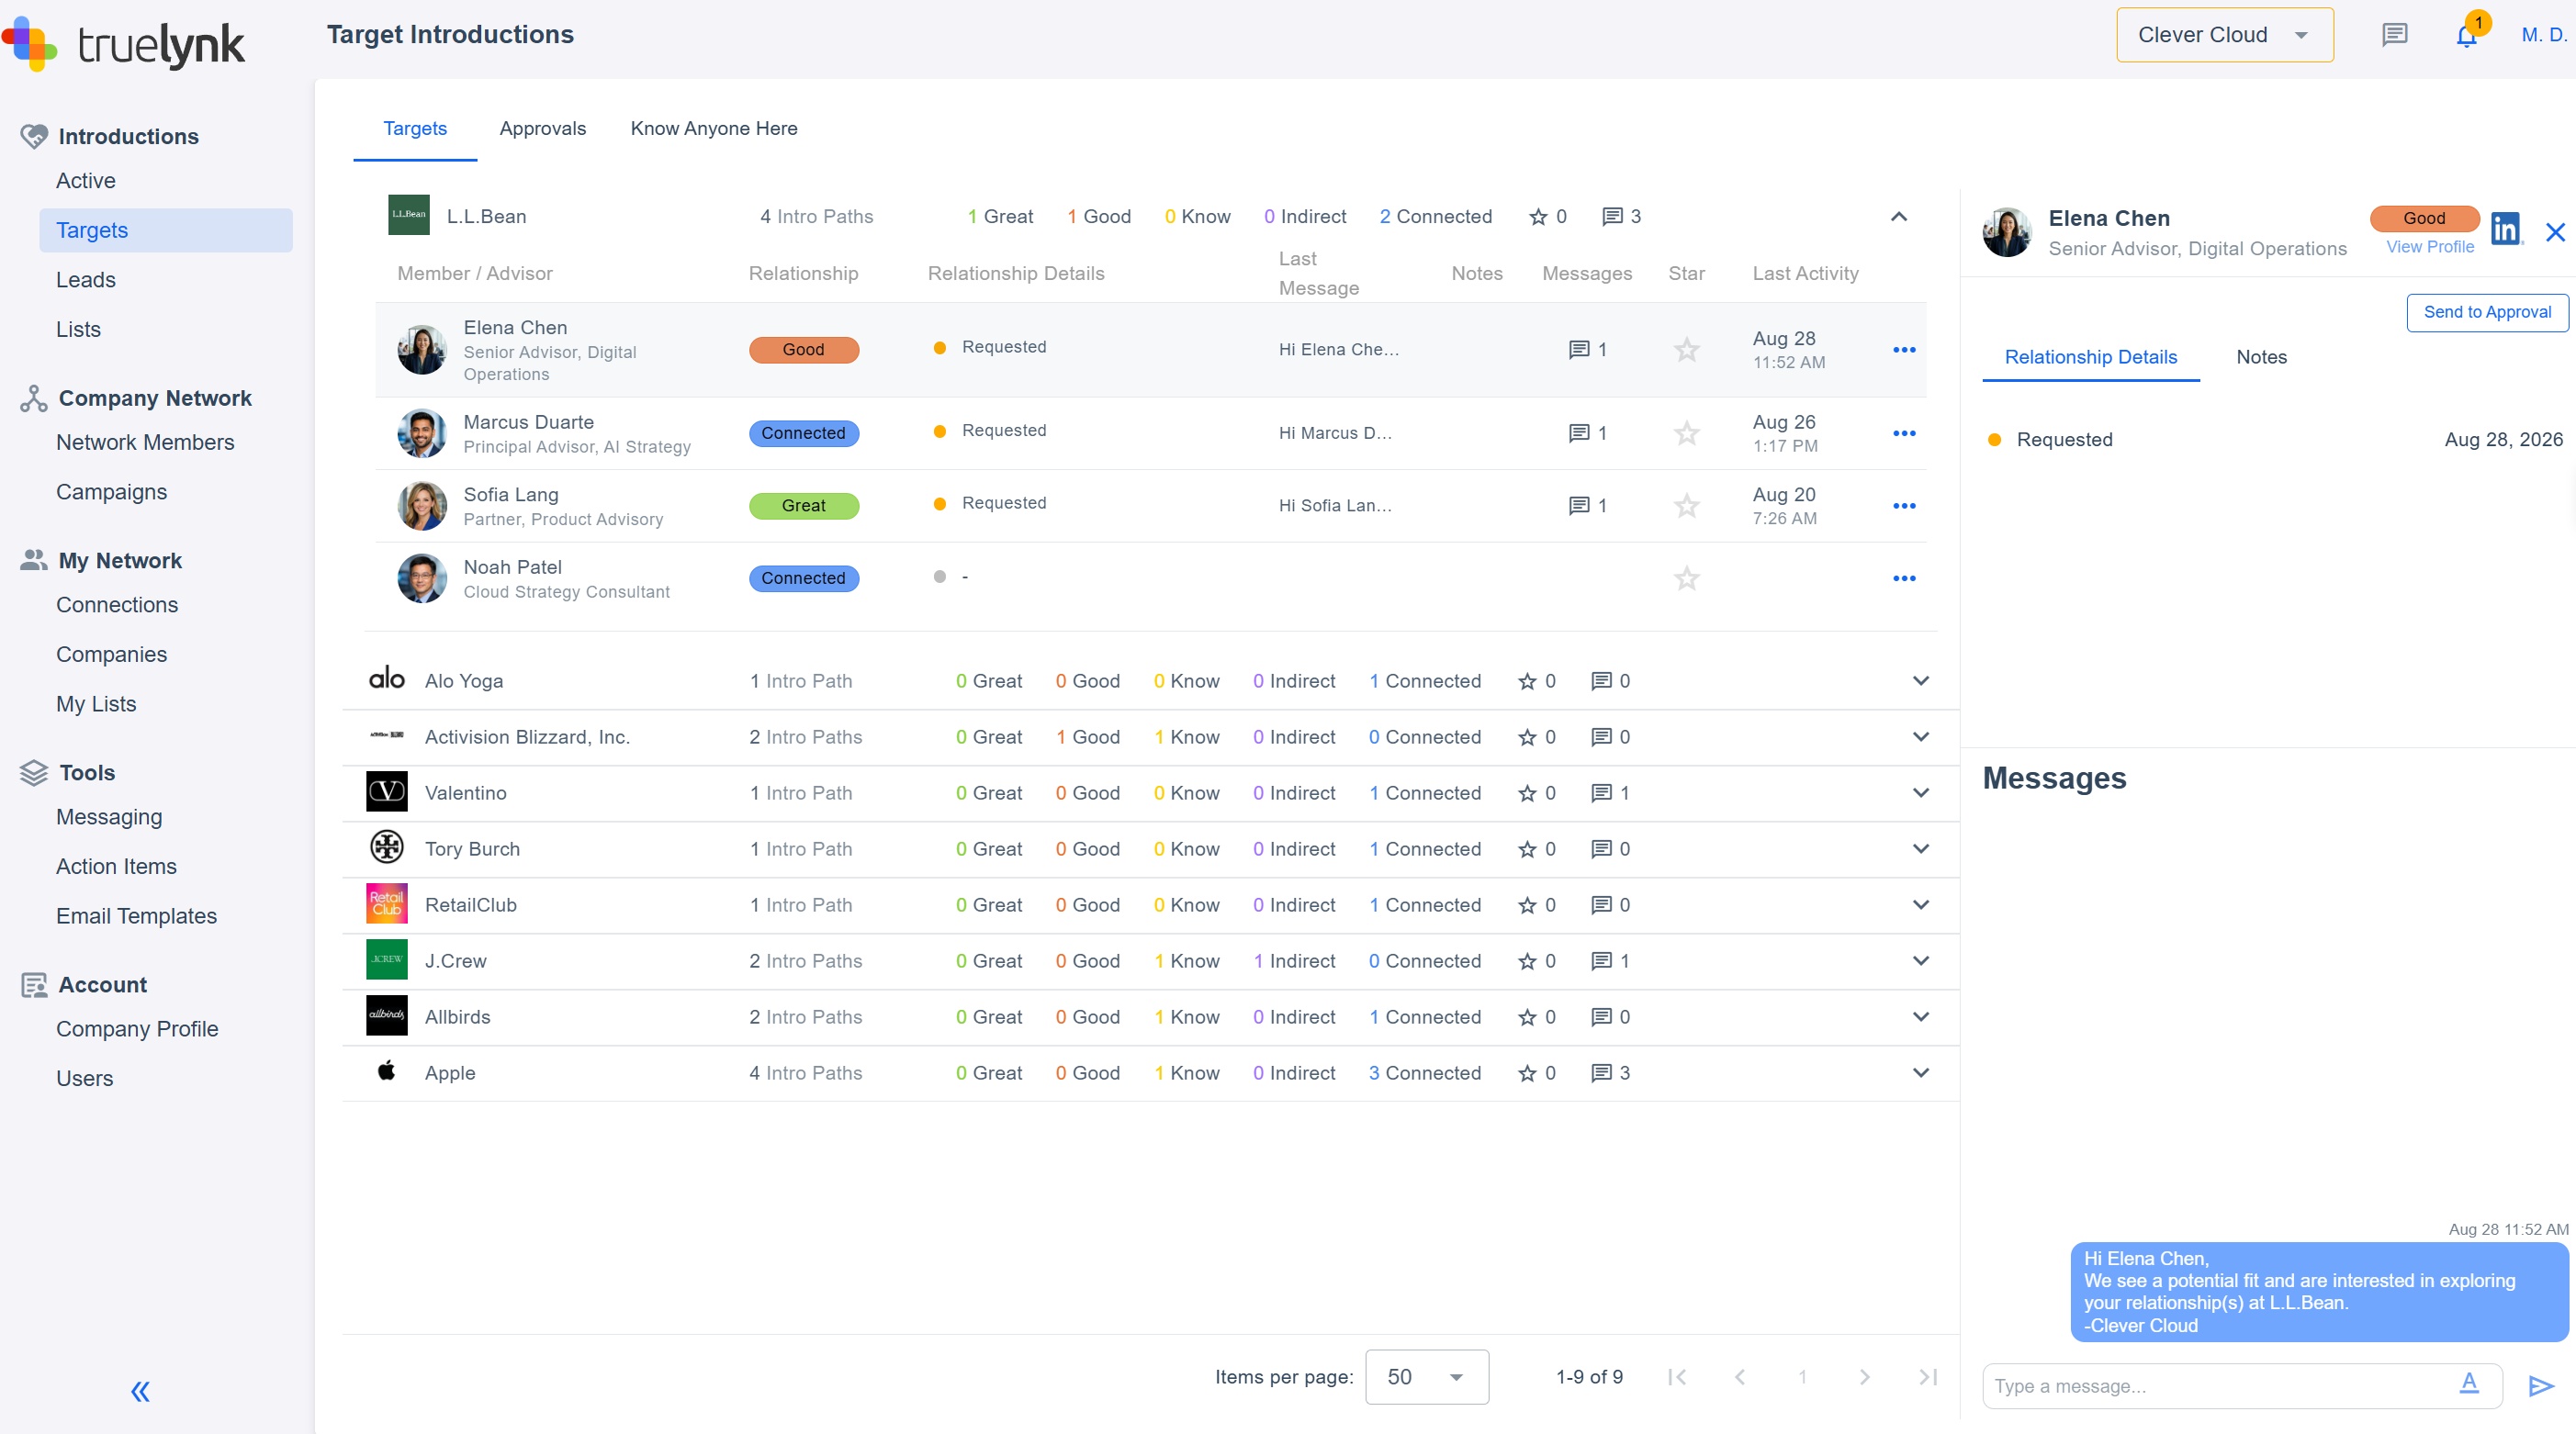This screenshot has height=1434, width=2576.
Task: Expand the RetailClub target row
Action: coord(1920,905)
